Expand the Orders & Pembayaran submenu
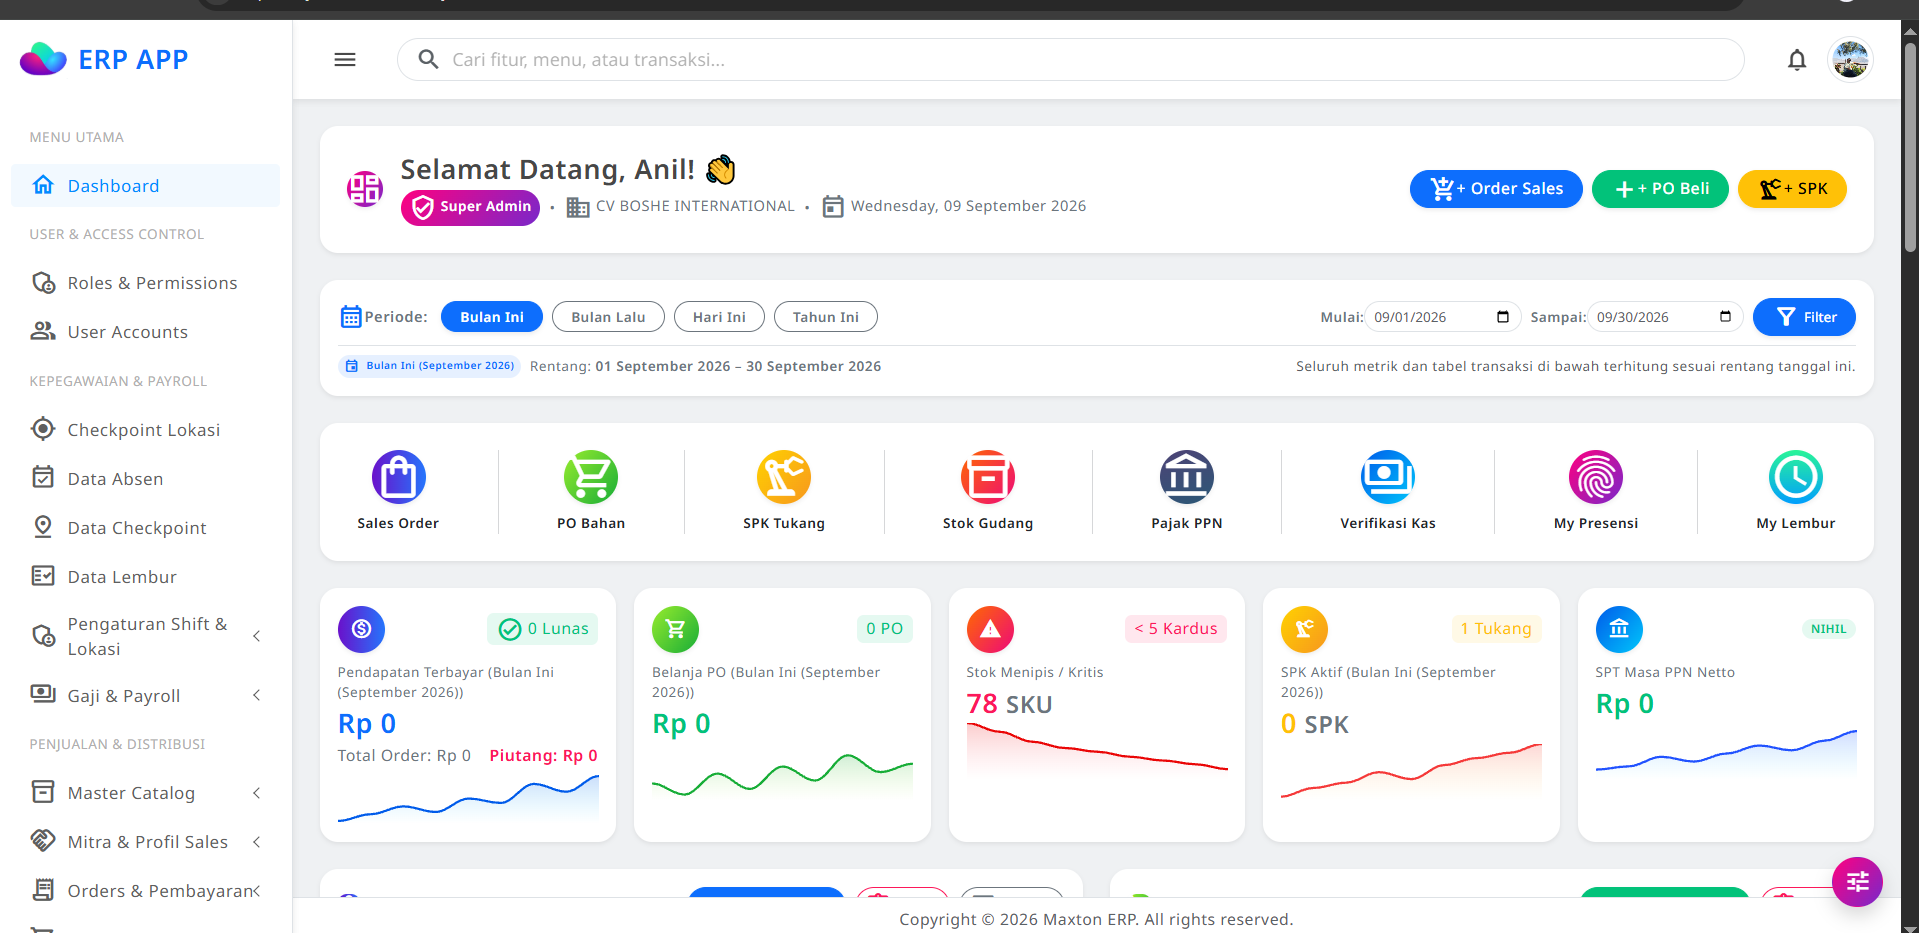Image resolution: width=1919 pixels, height=933 pixels. pos(146,891)
